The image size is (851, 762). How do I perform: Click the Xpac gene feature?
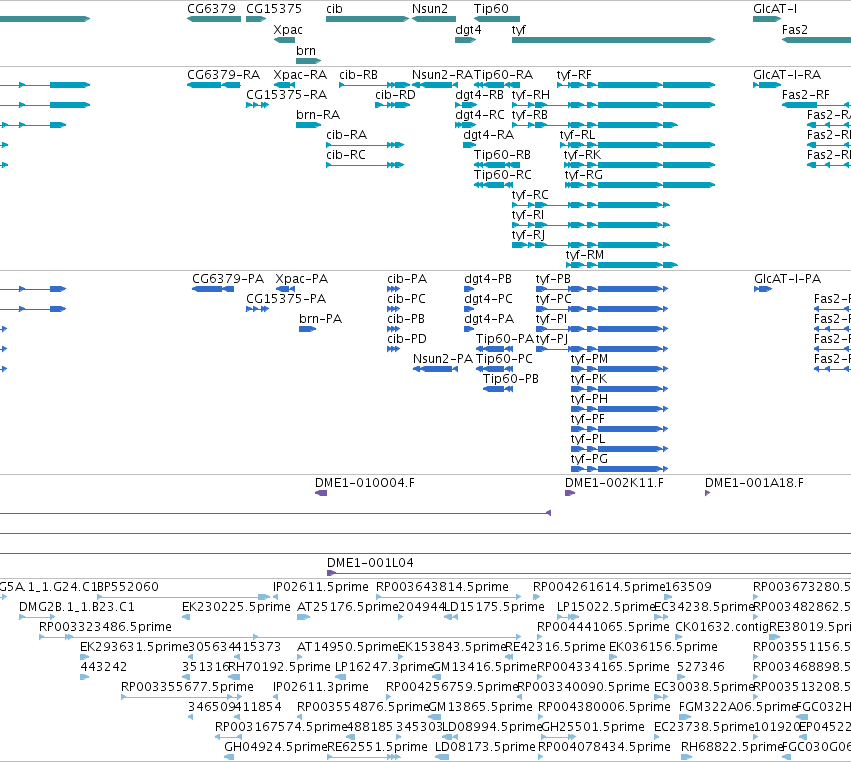(284, 40)
